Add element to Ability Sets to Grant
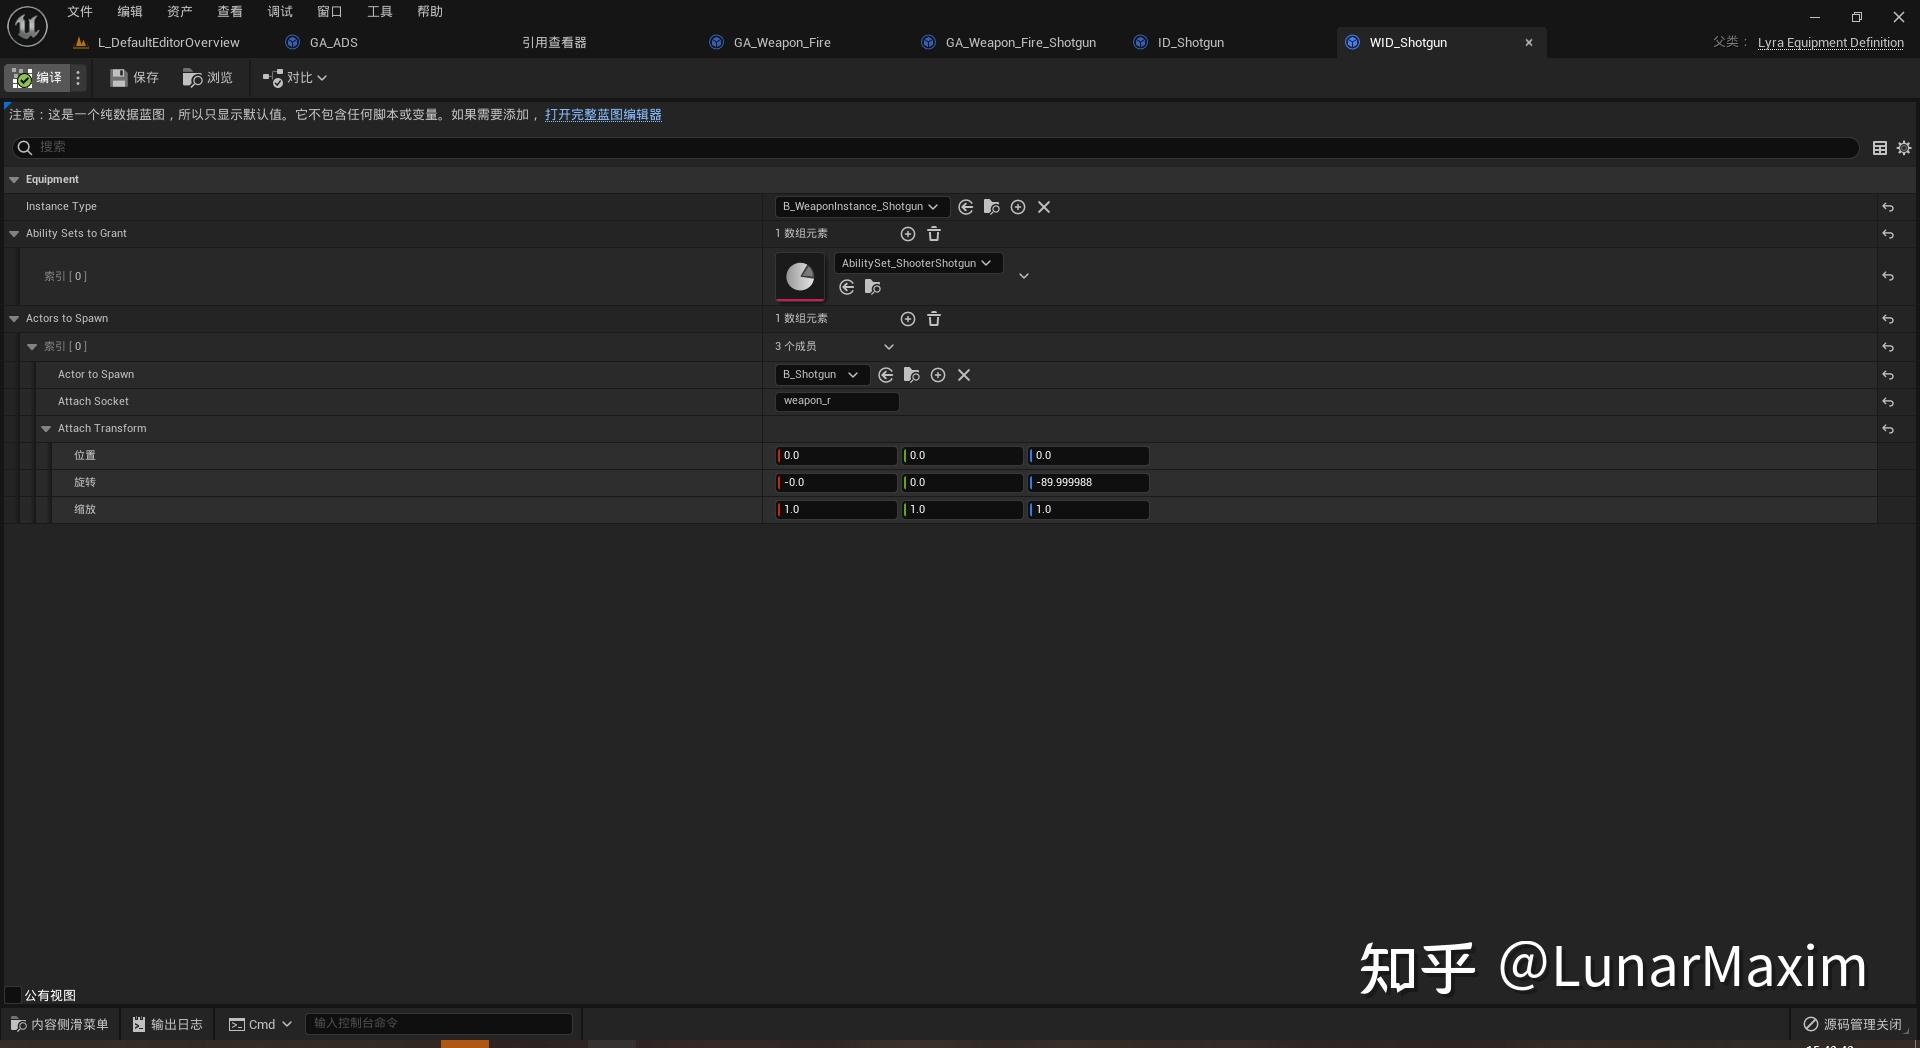Viewport: 1920px width, 1048px height. pyautogui.click(x=908, y=234)
